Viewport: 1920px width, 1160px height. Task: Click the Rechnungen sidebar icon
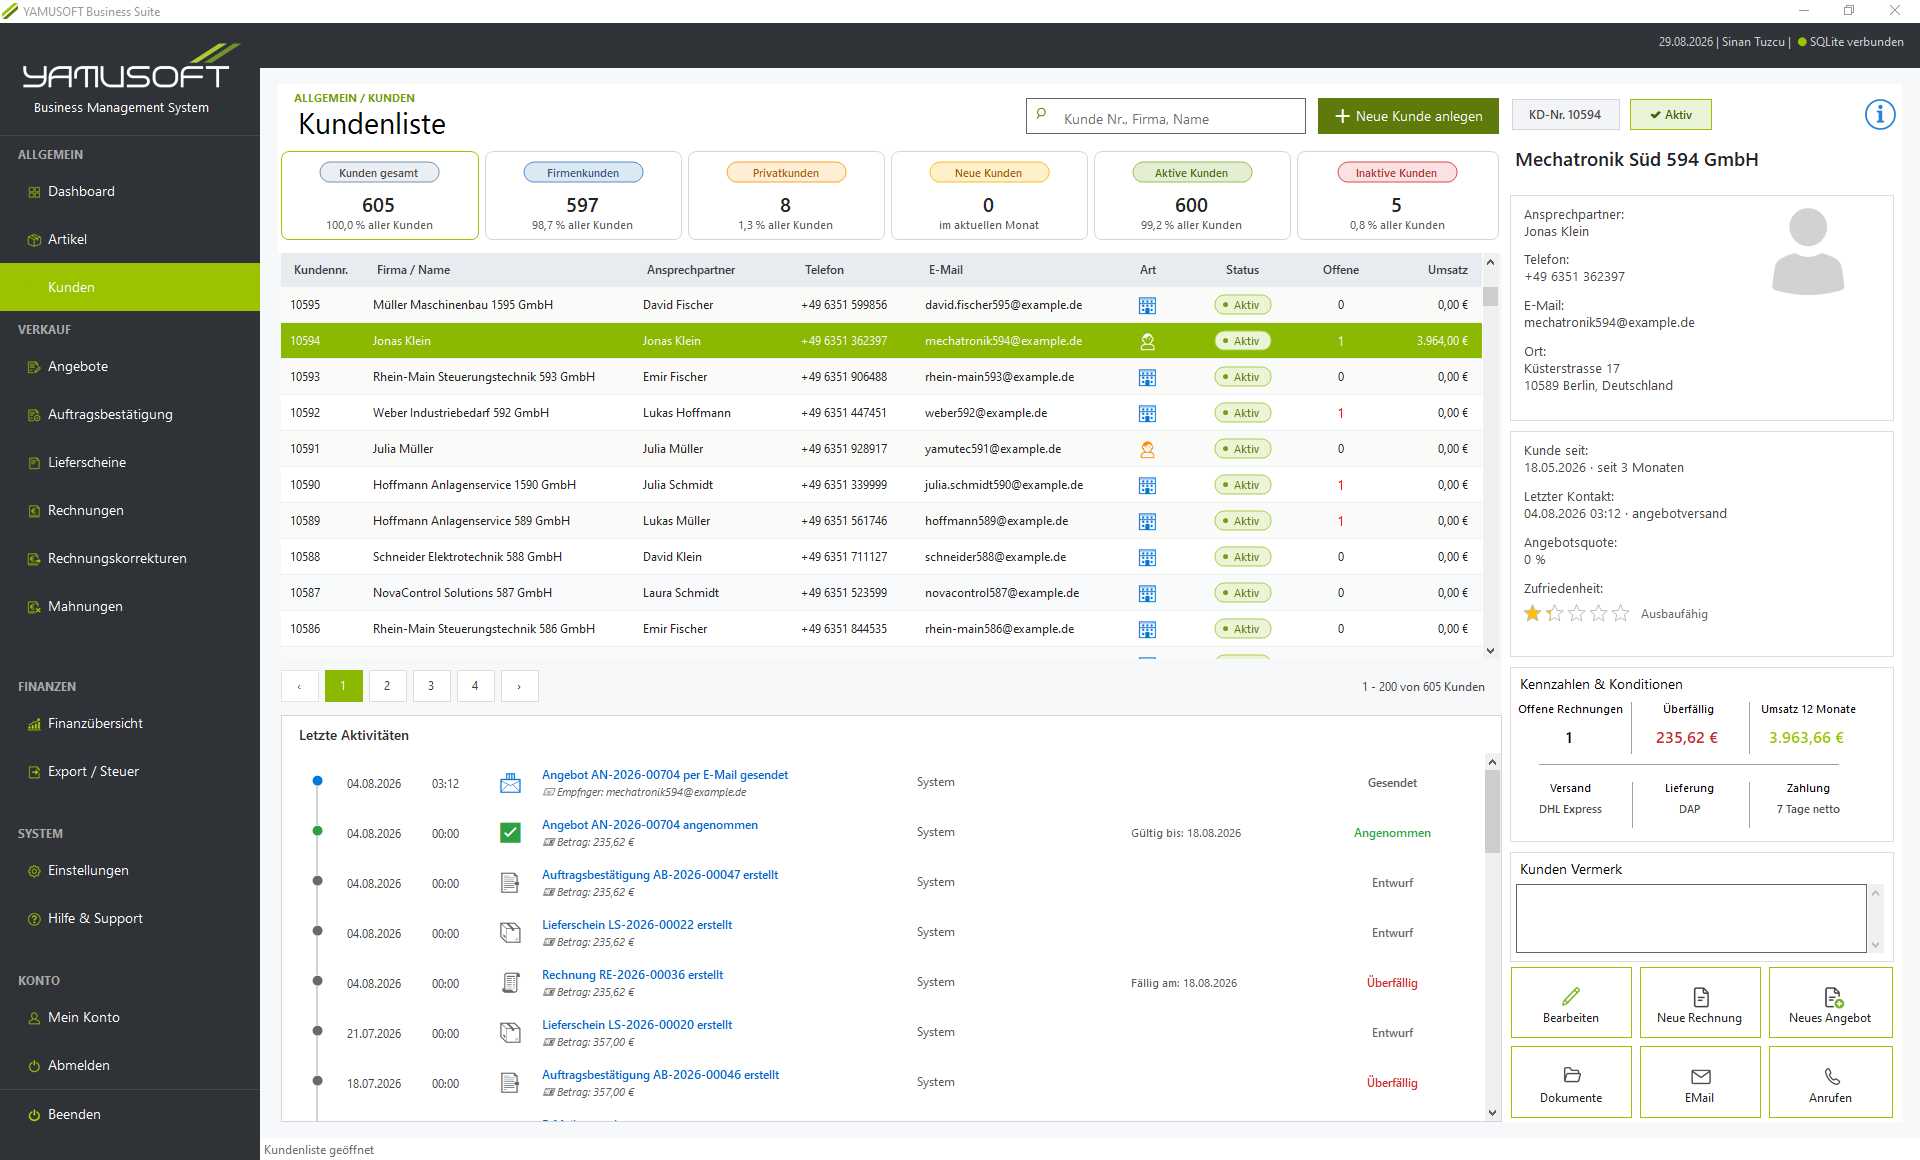click(34, 511)
